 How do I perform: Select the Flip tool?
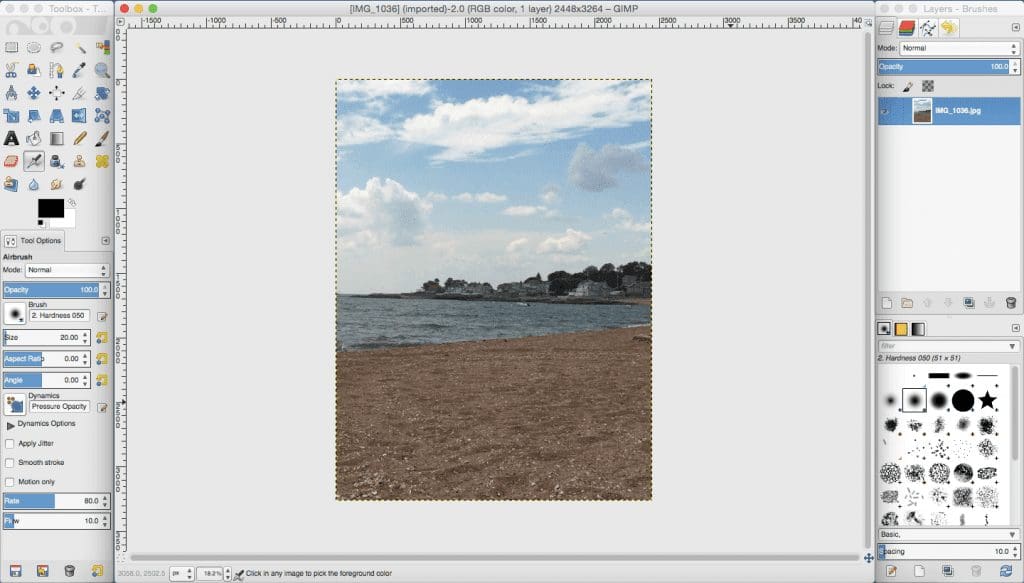[80, 116]
